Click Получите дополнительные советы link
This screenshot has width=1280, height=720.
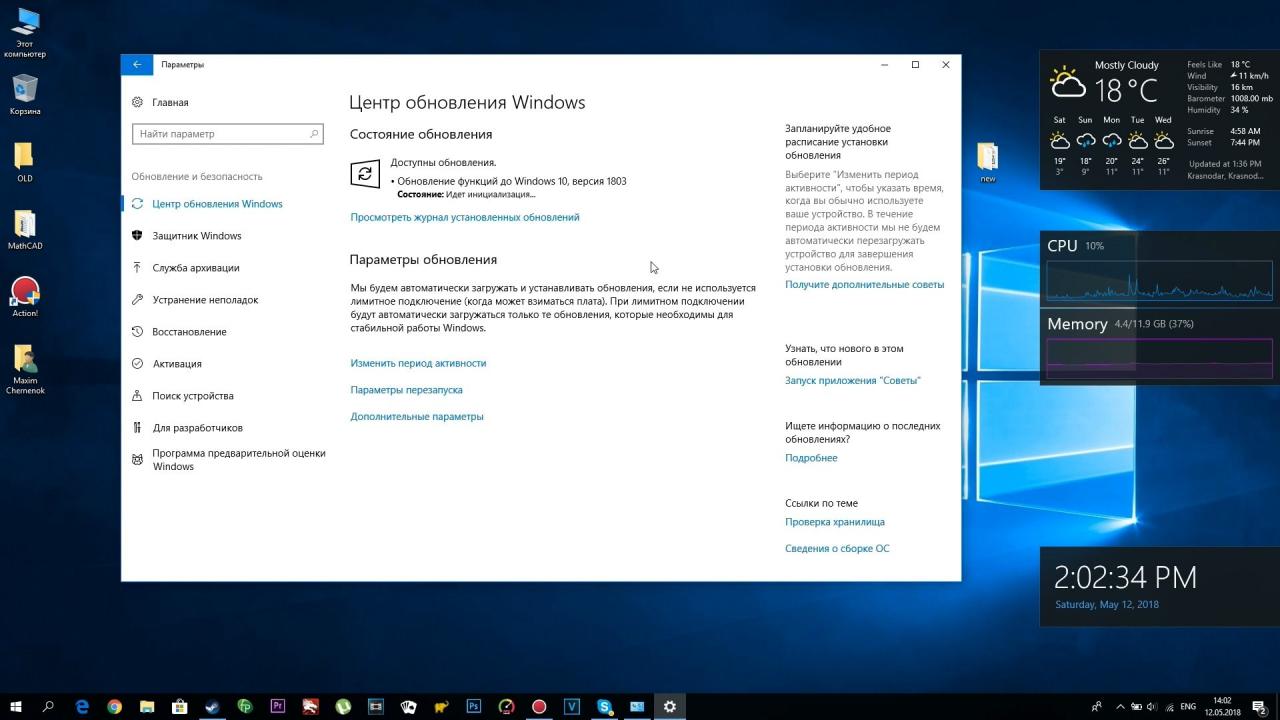point(864,284)
